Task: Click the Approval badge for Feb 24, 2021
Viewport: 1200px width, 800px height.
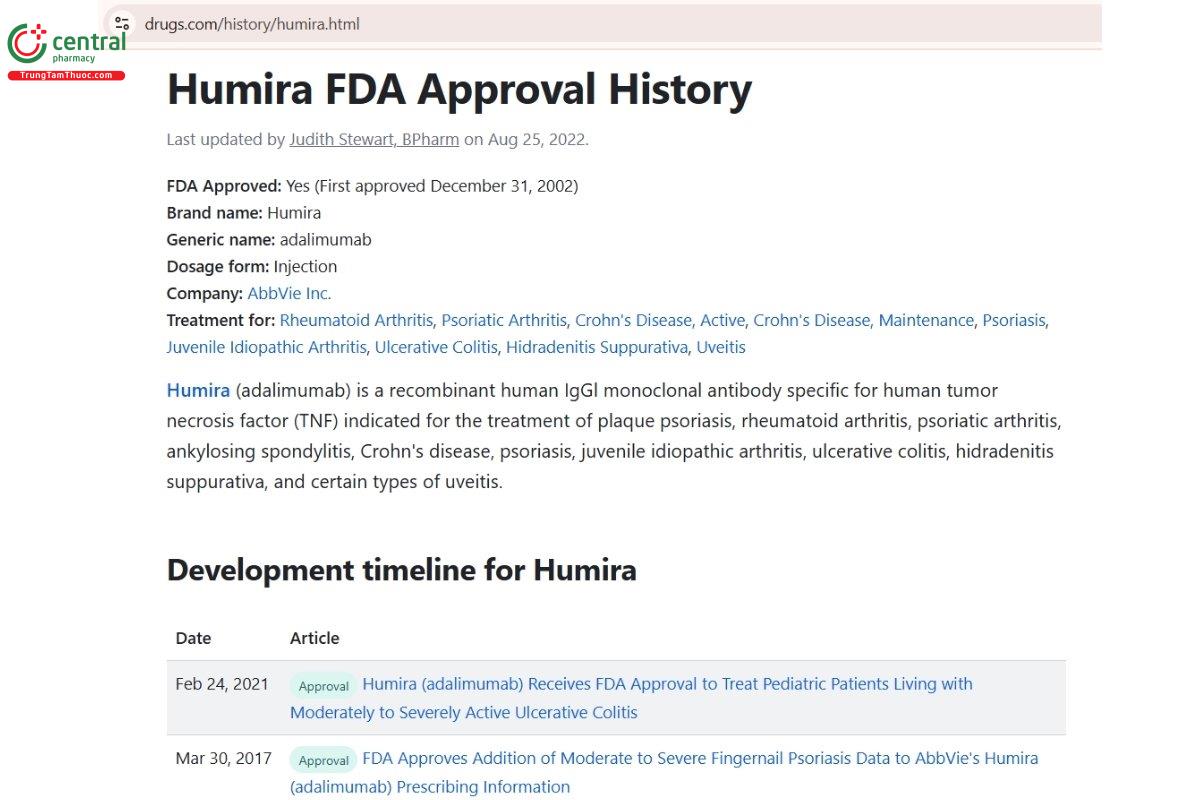Action: (x=323, y=686)
